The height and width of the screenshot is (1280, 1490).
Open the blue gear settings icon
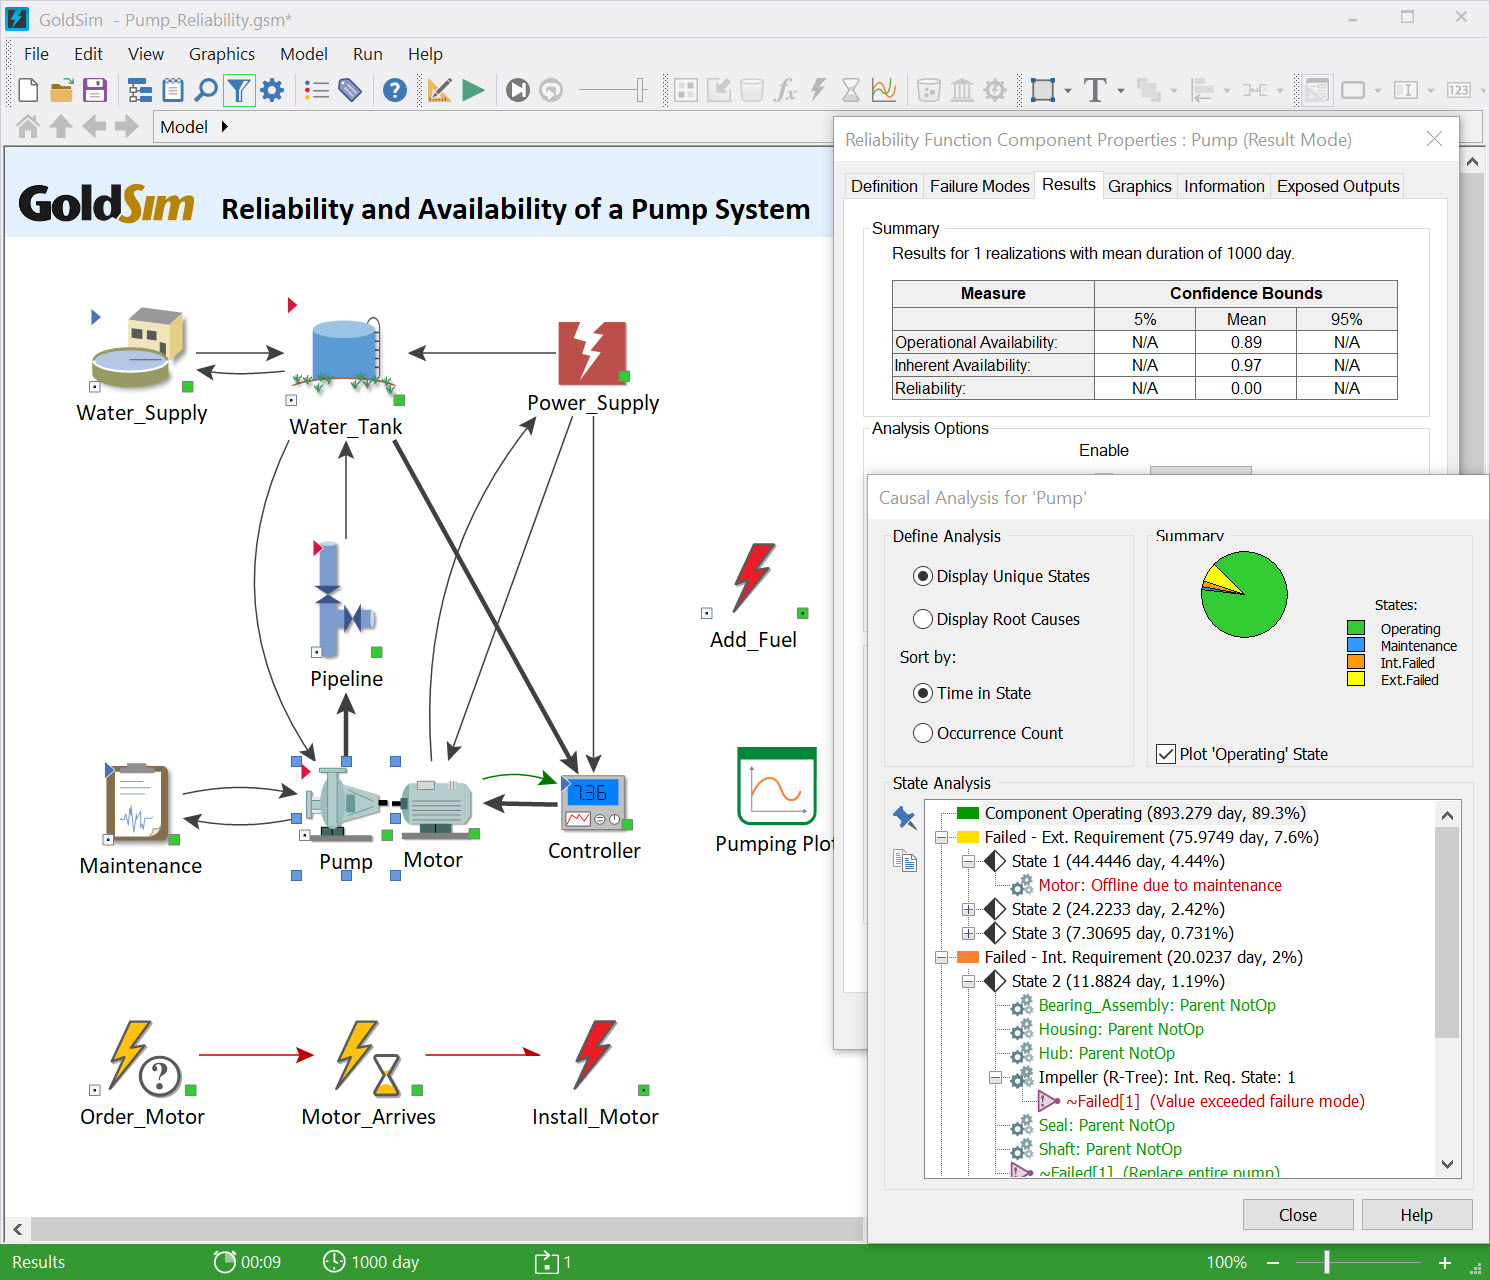pyautogui.click(x=272, y=90)
